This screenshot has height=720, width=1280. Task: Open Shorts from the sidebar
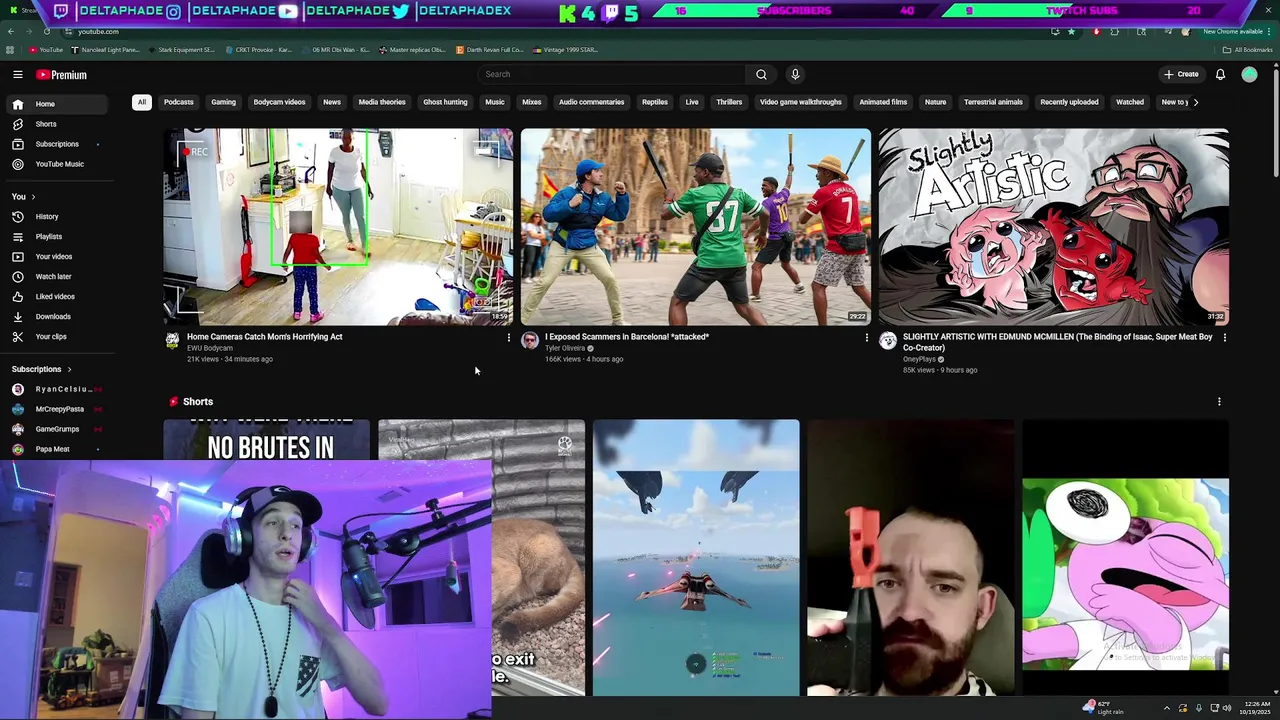pyautogui.click(x=56, y=124)
